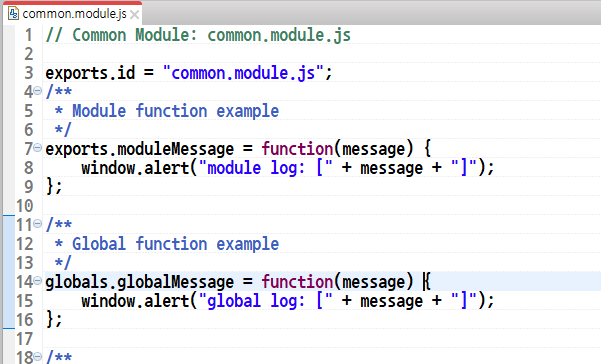601x364 pixels.
Task: Click the closing '};' on line 16
Action: pyautogui.click(x=54, y=320)
